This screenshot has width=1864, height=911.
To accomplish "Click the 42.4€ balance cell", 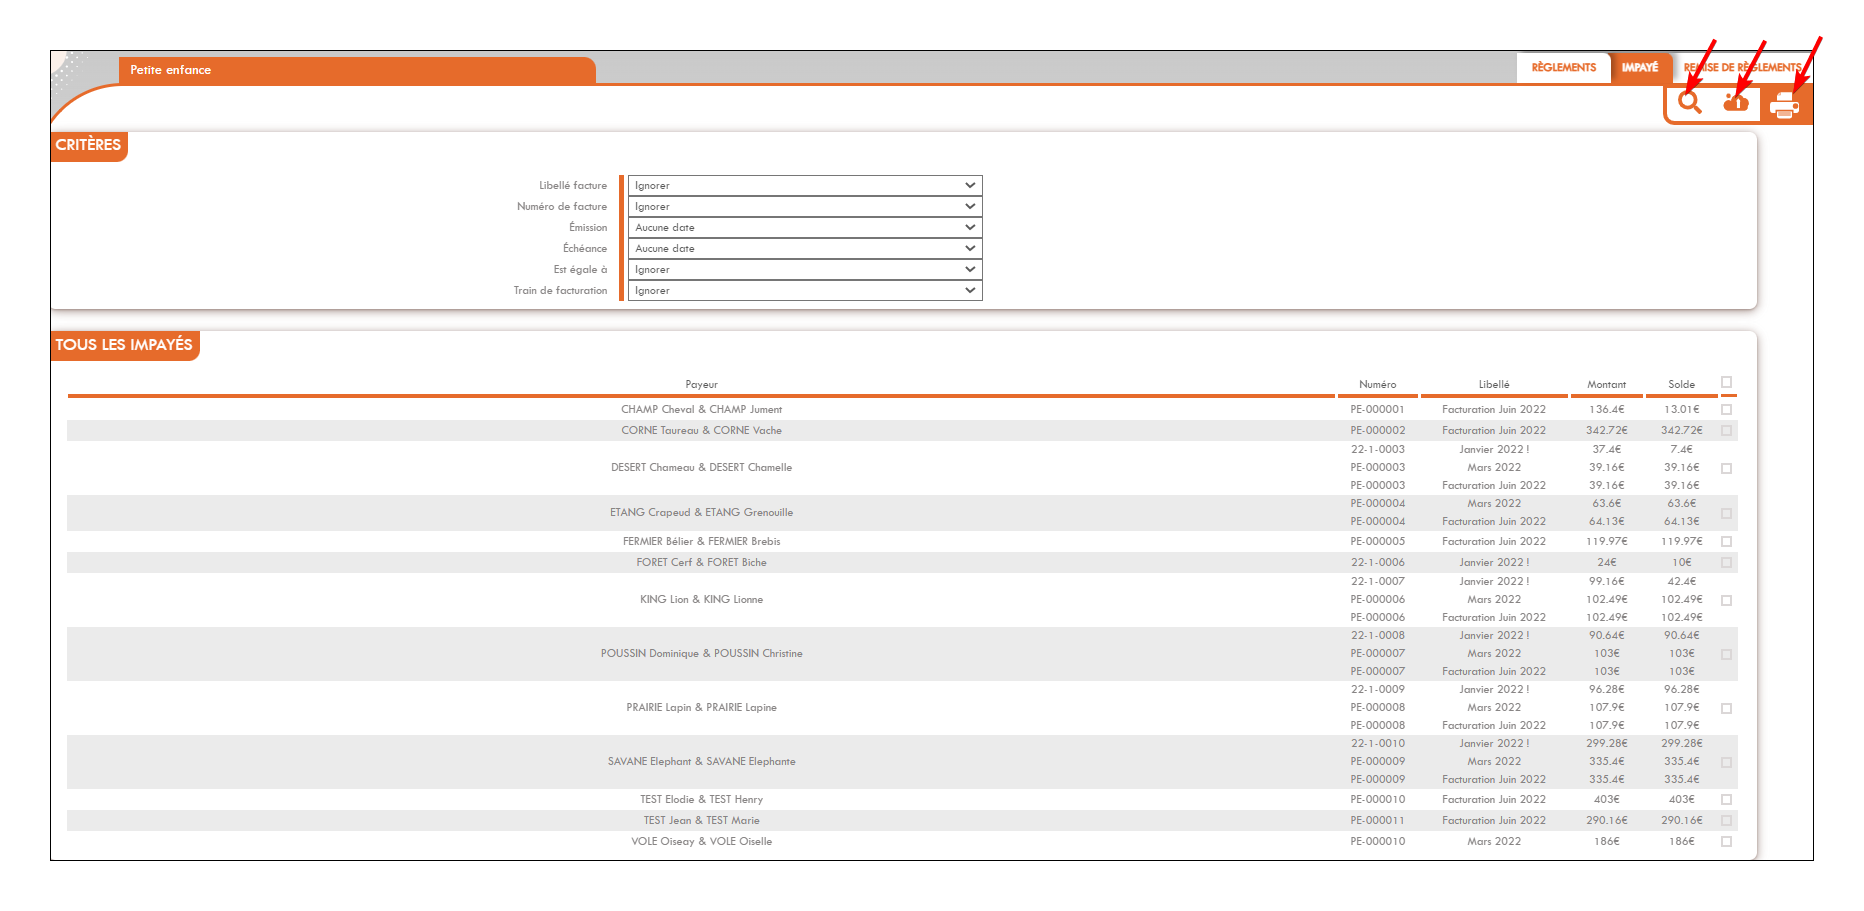I will point(1681,582).
